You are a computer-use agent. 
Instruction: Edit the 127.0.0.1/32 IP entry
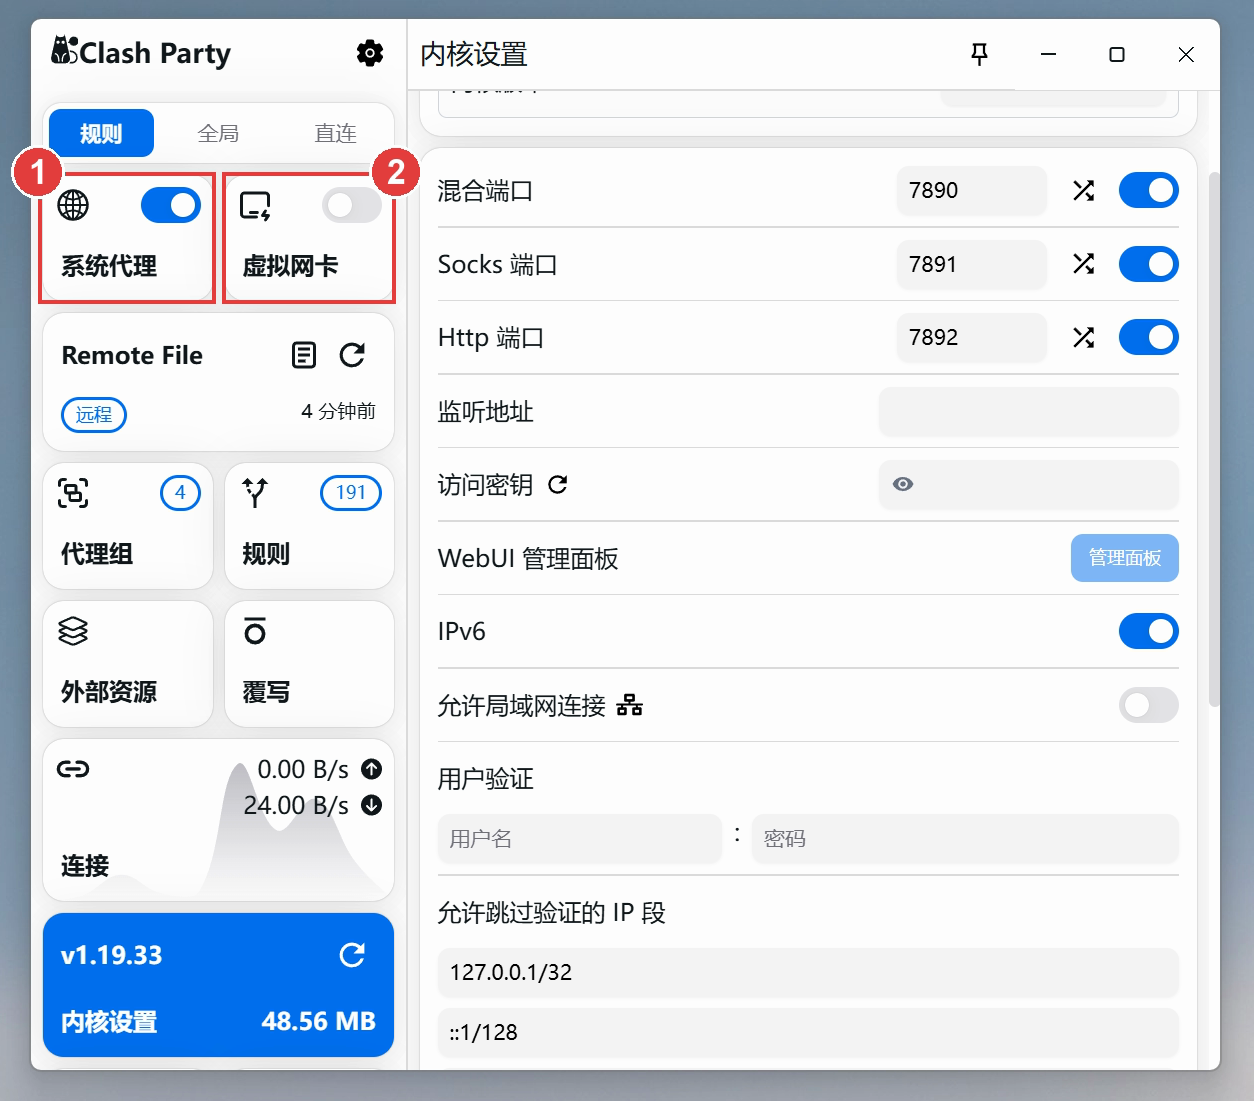coord(808,972)
